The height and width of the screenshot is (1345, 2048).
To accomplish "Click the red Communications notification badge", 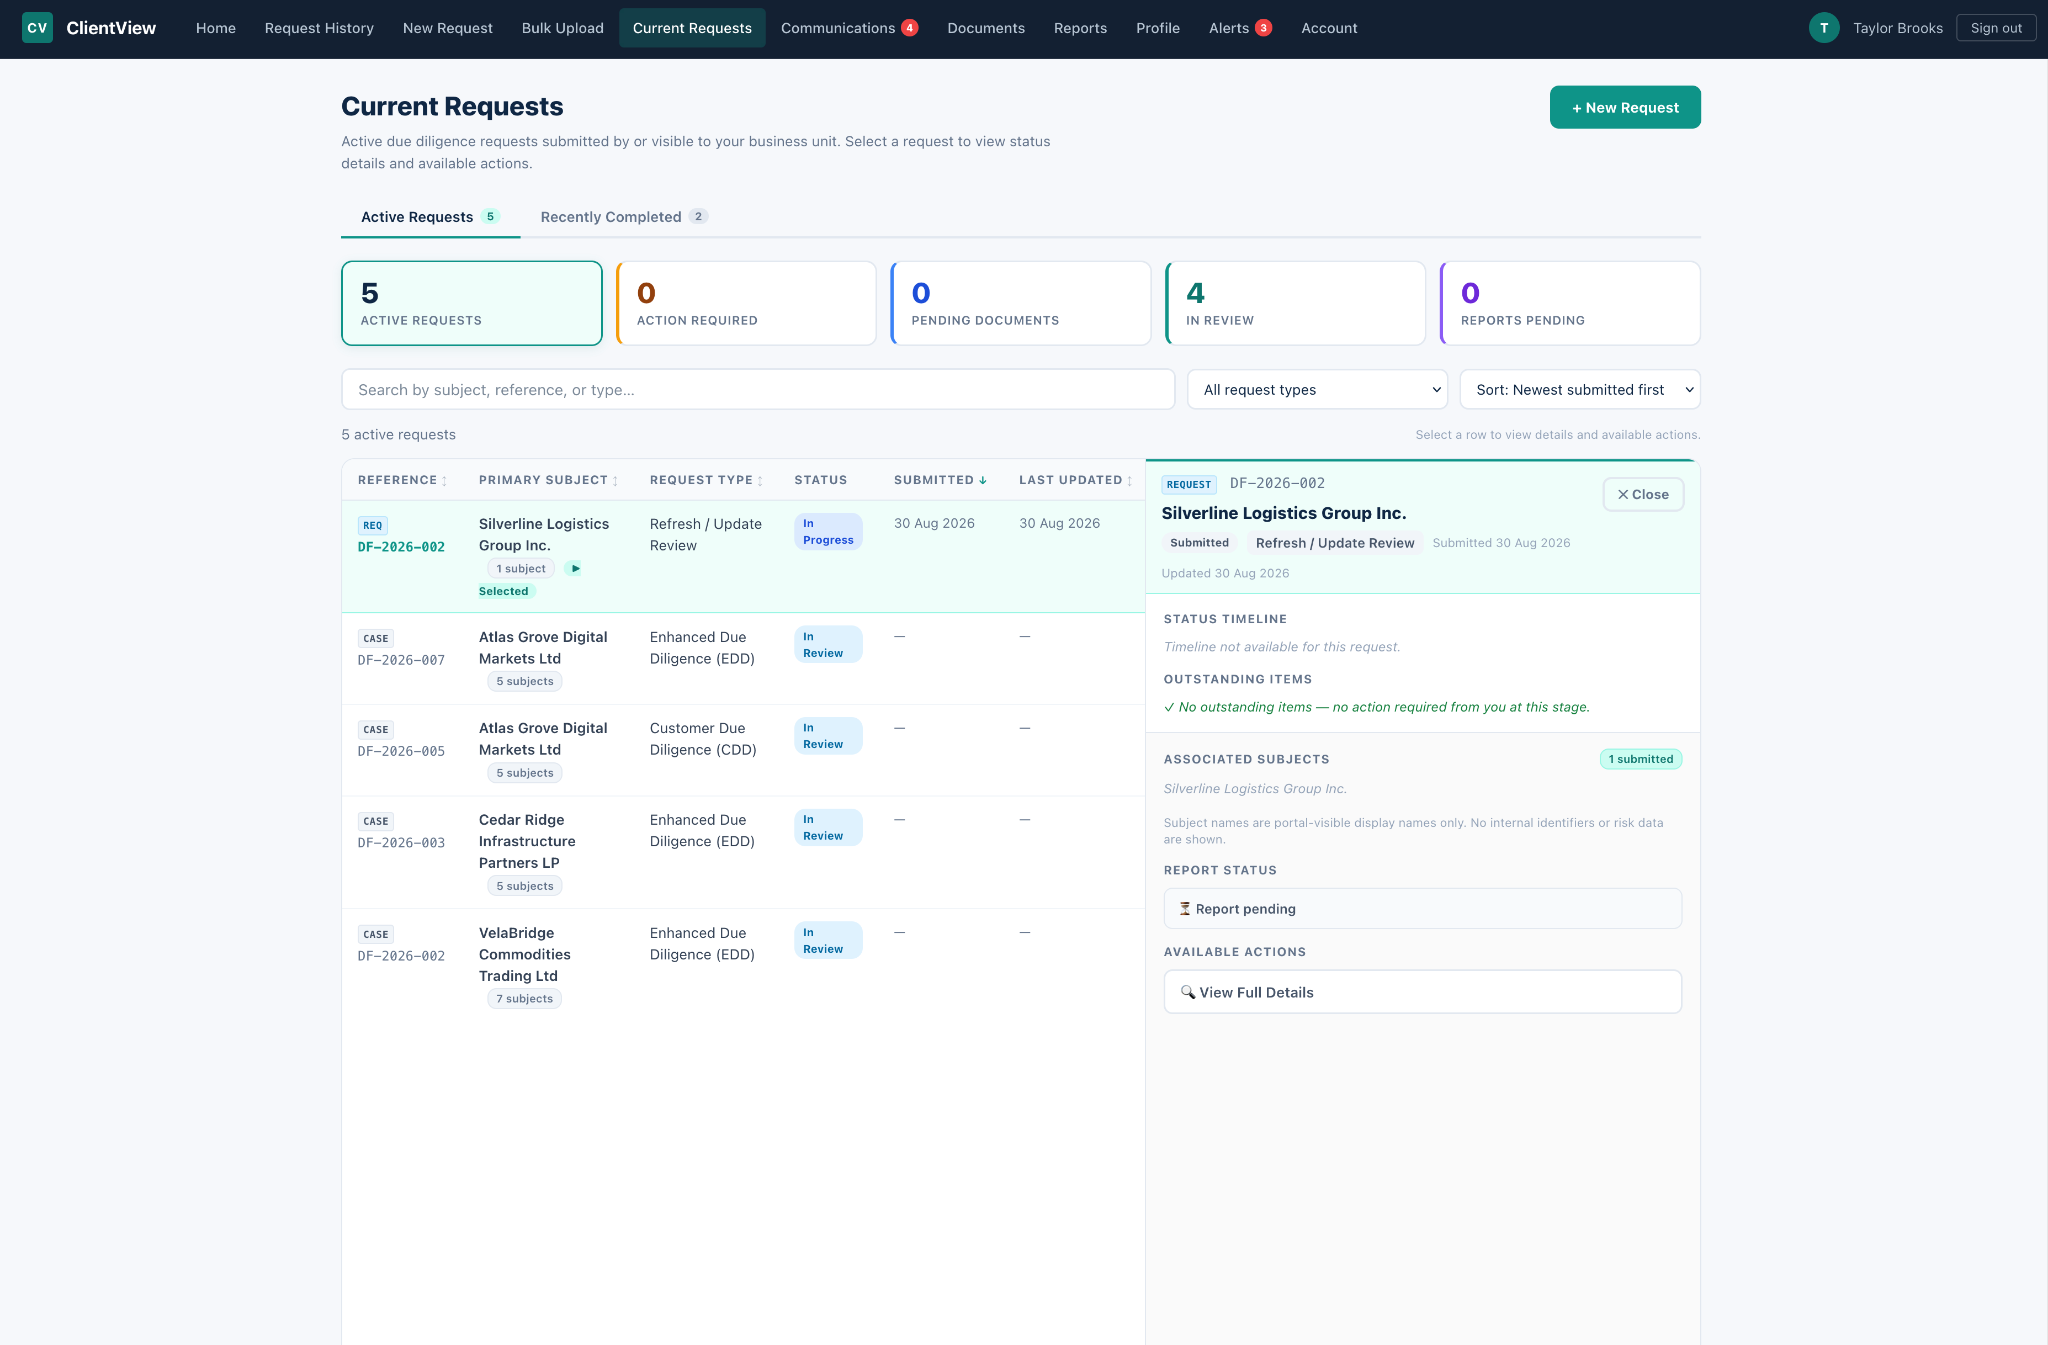I will [x=910, y=28].
